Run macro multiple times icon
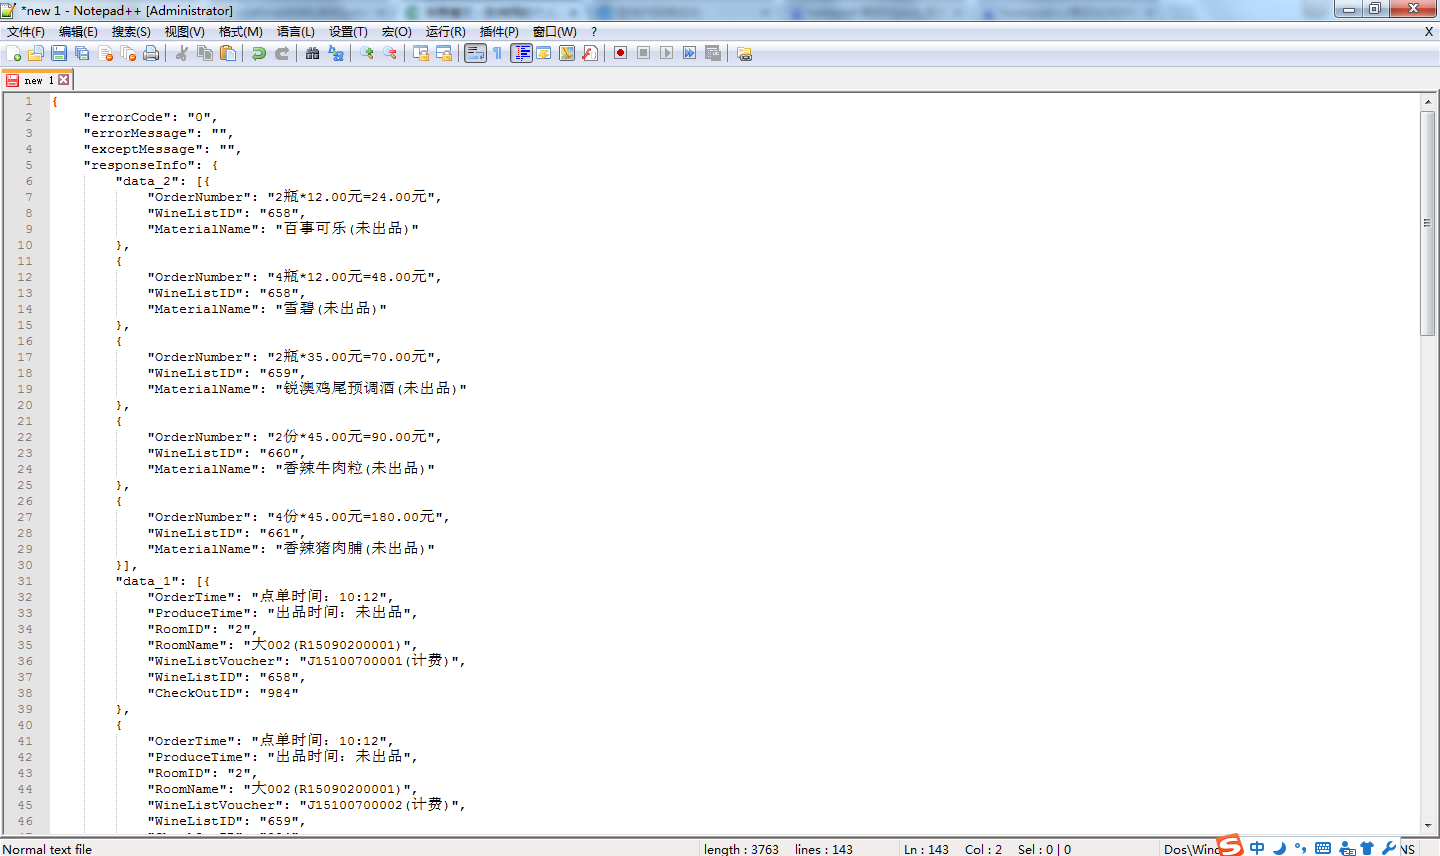The width and height of the screenshot is (1440, 856). (690, 53)
